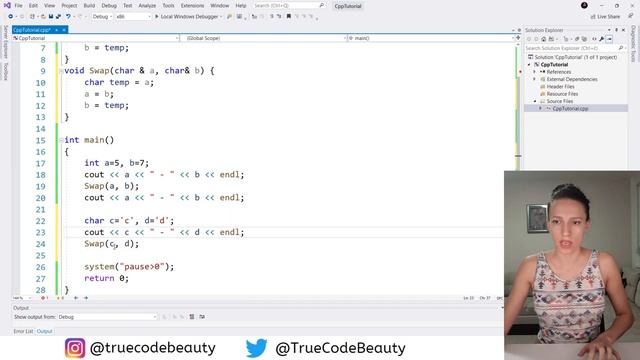Click the Live Share button

(x=605, y=17)
